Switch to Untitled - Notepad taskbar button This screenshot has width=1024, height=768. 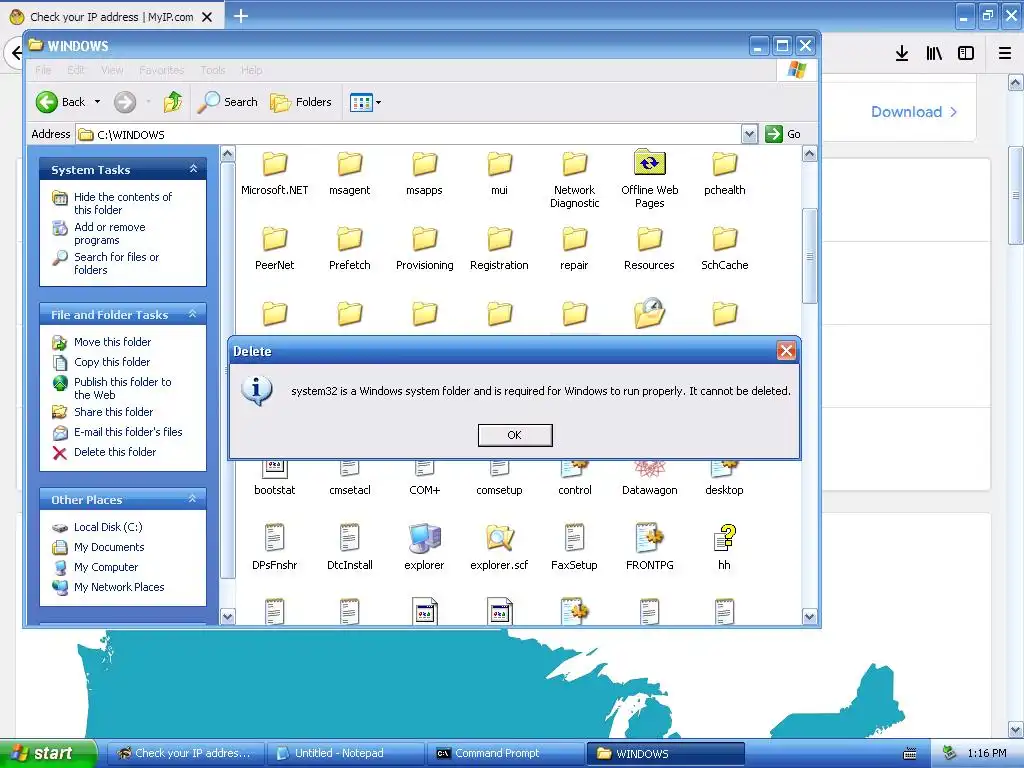point(347,754)
